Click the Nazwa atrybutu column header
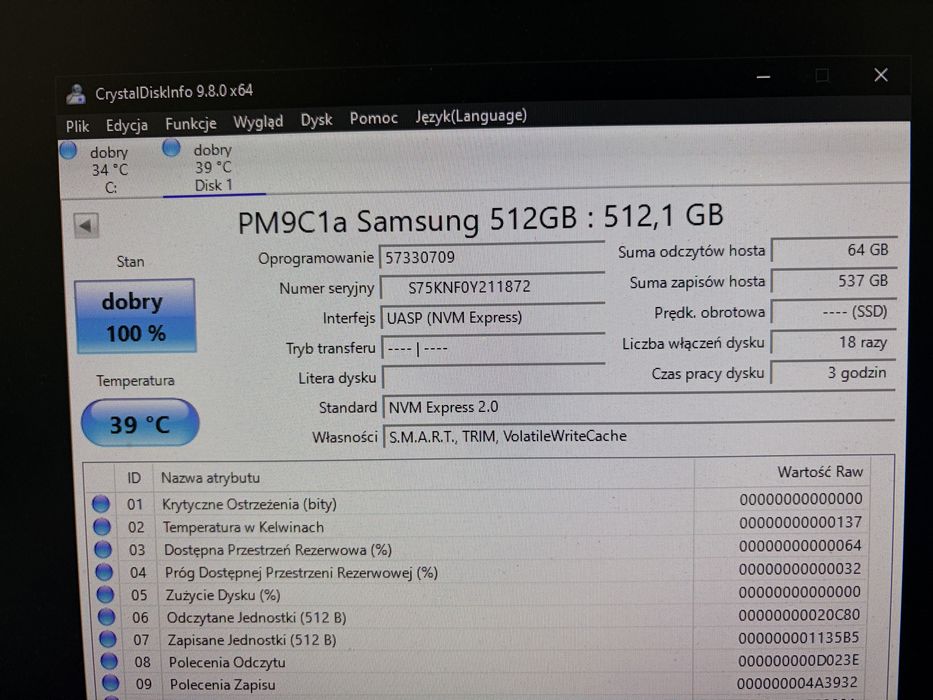Screen dimensions: 933x700 [x=211, y=477]
